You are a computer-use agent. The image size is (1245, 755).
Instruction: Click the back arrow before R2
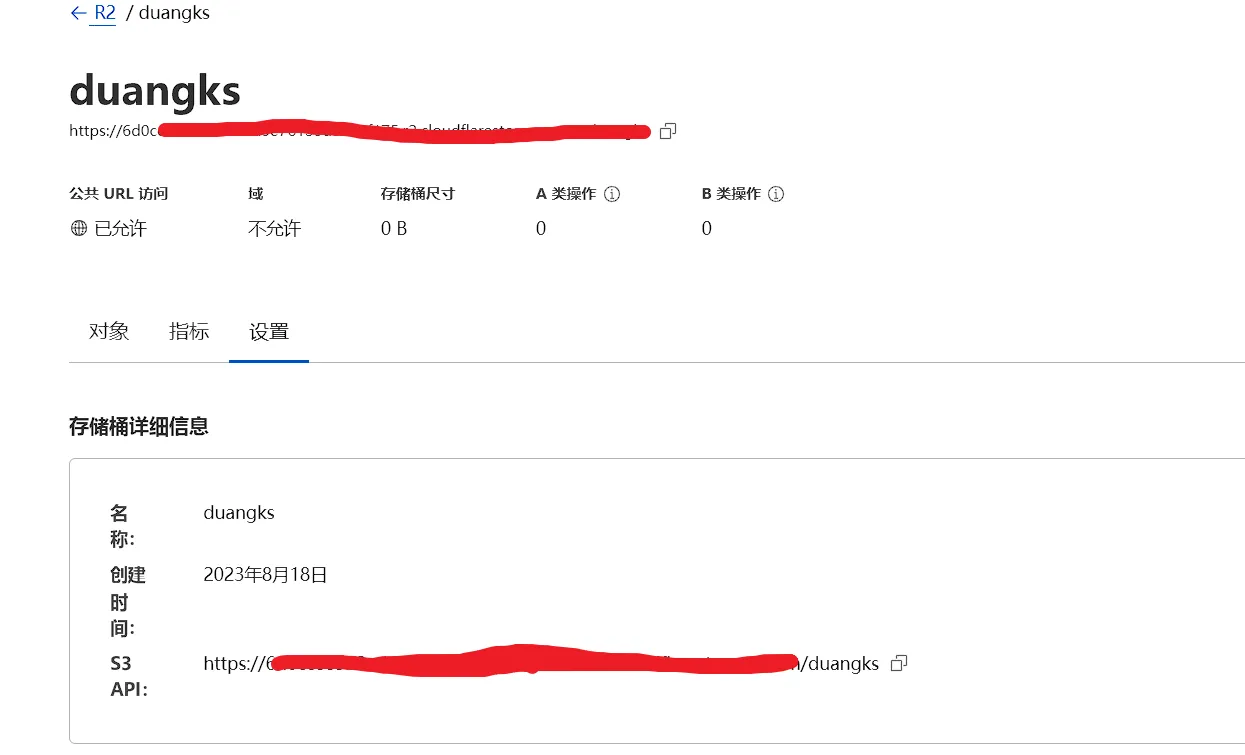pyautogui.click(x=78, y=13)
